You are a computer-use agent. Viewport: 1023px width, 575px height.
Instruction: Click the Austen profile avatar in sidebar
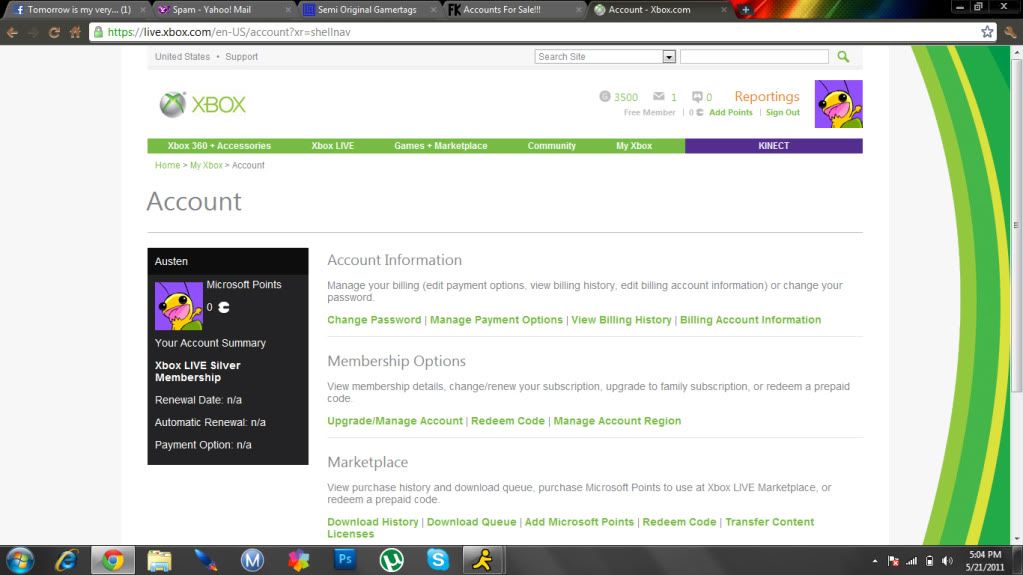179,305
